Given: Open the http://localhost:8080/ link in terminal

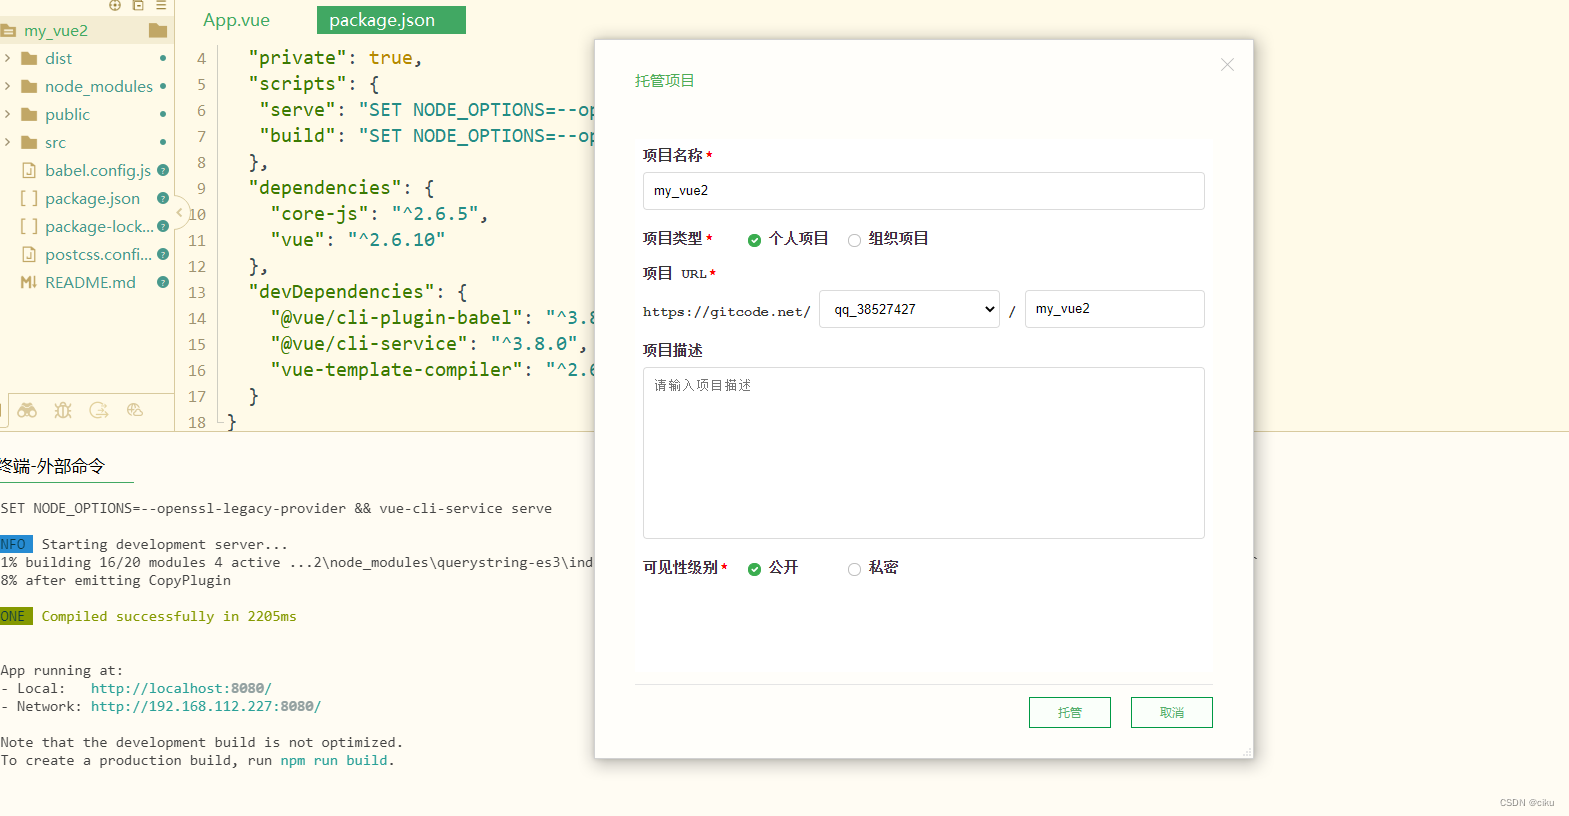Looking at the screenshot, I should point(181,688).
